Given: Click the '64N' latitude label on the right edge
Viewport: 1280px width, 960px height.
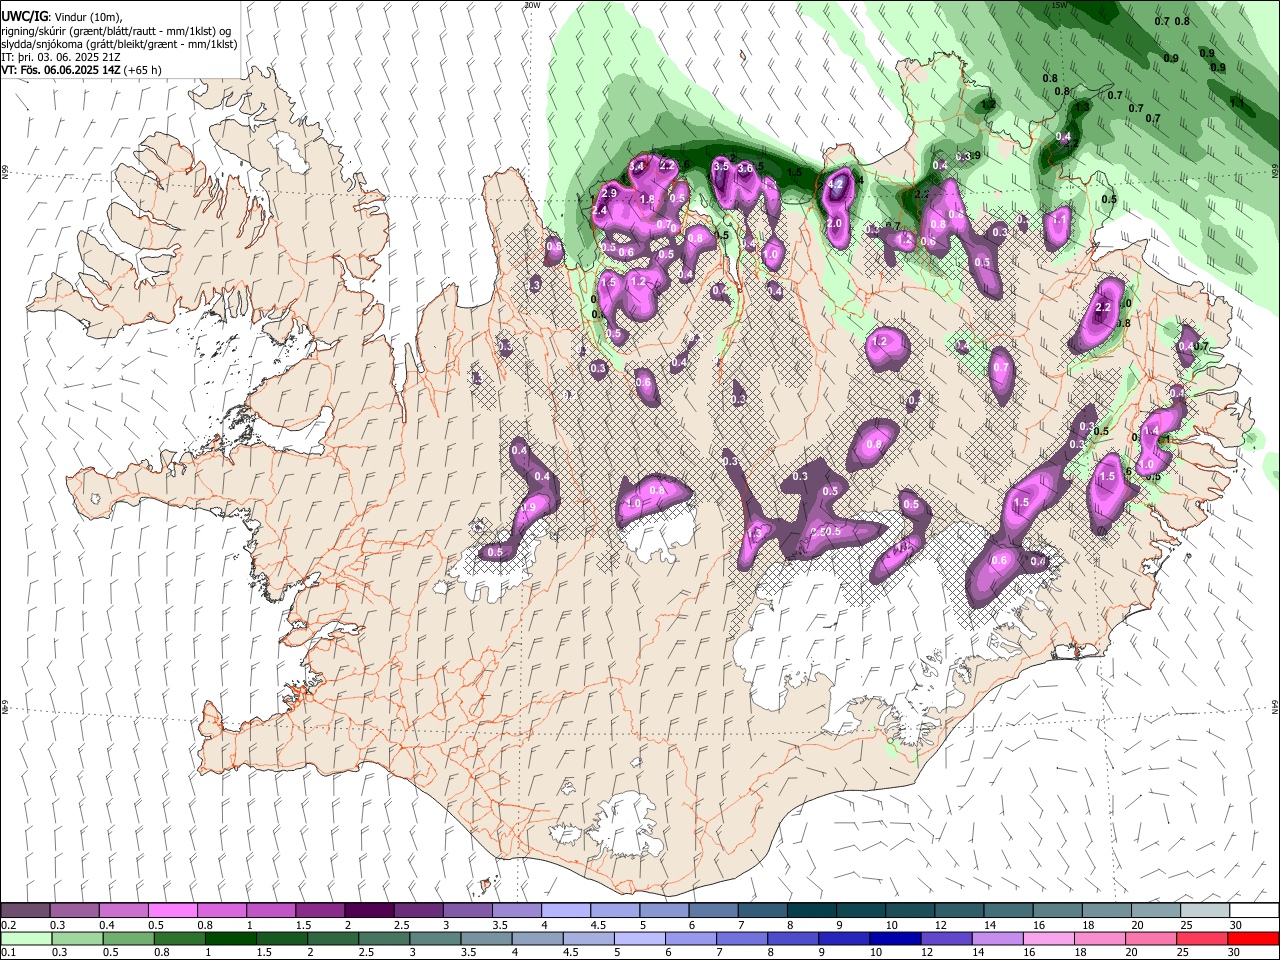Looking at the screenshot, I should click(x=1275, y=705).
